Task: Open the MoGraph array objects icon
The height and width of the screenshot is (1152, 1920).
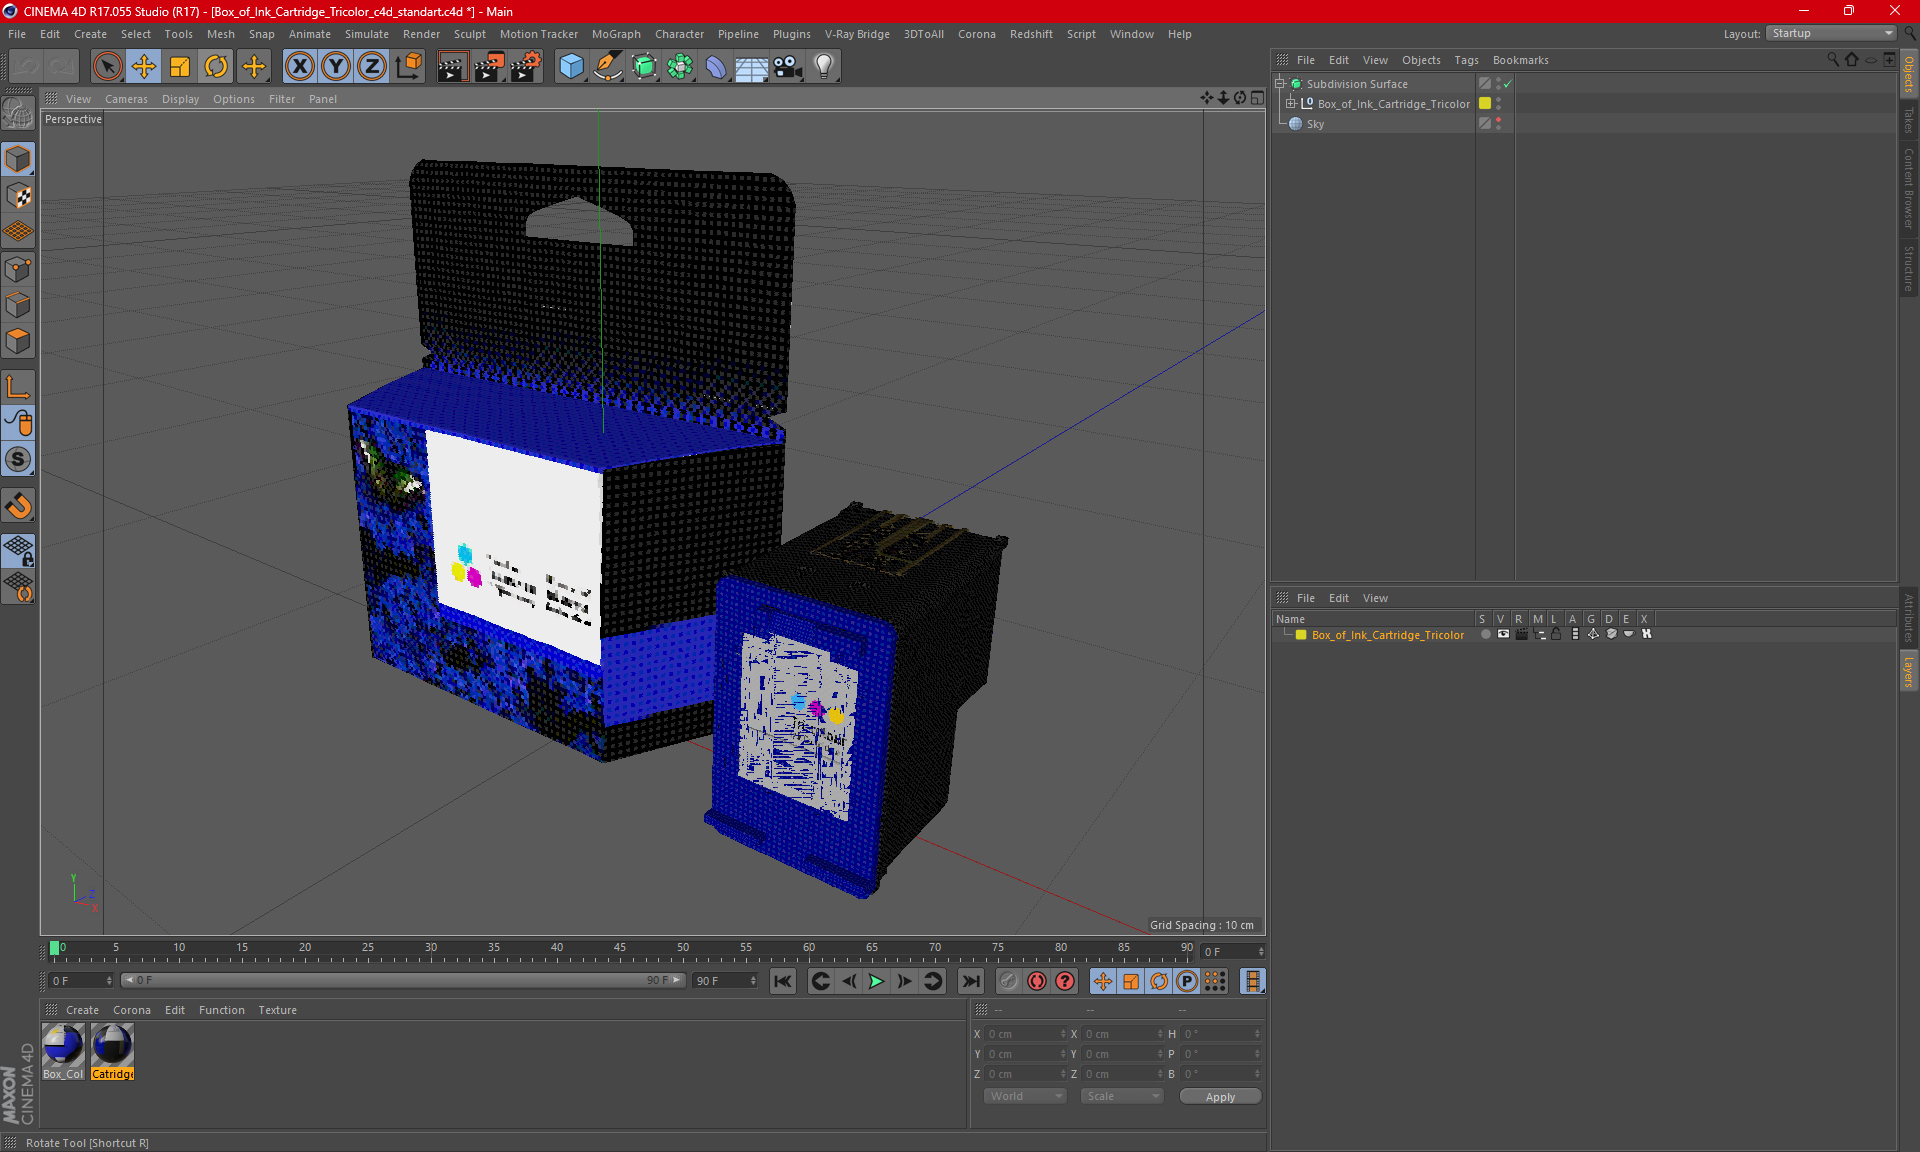Action: (681, 66)
